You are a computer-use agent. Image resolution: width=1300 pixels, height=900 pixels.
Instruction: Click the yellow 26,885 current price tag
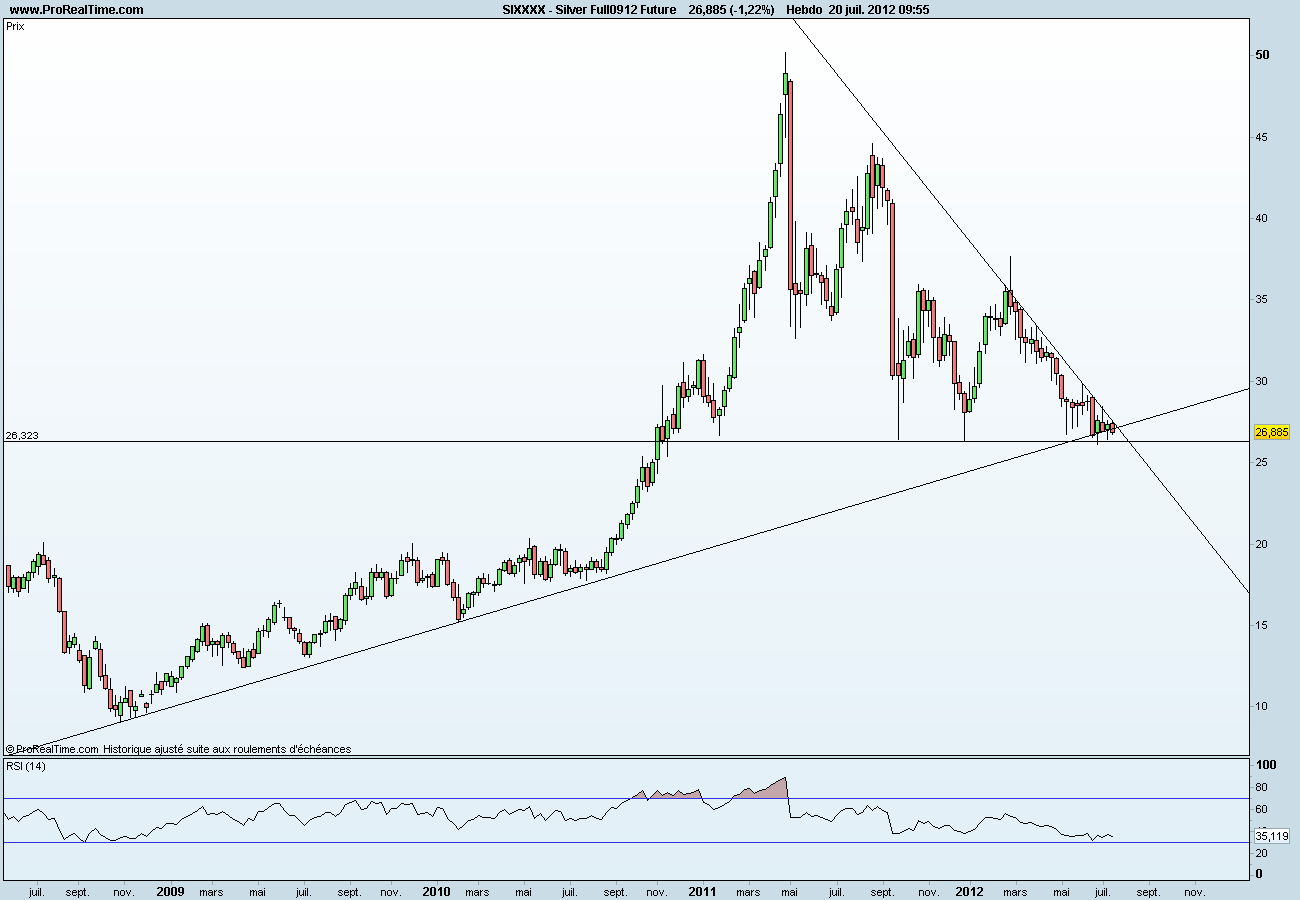pos(1271,432)
